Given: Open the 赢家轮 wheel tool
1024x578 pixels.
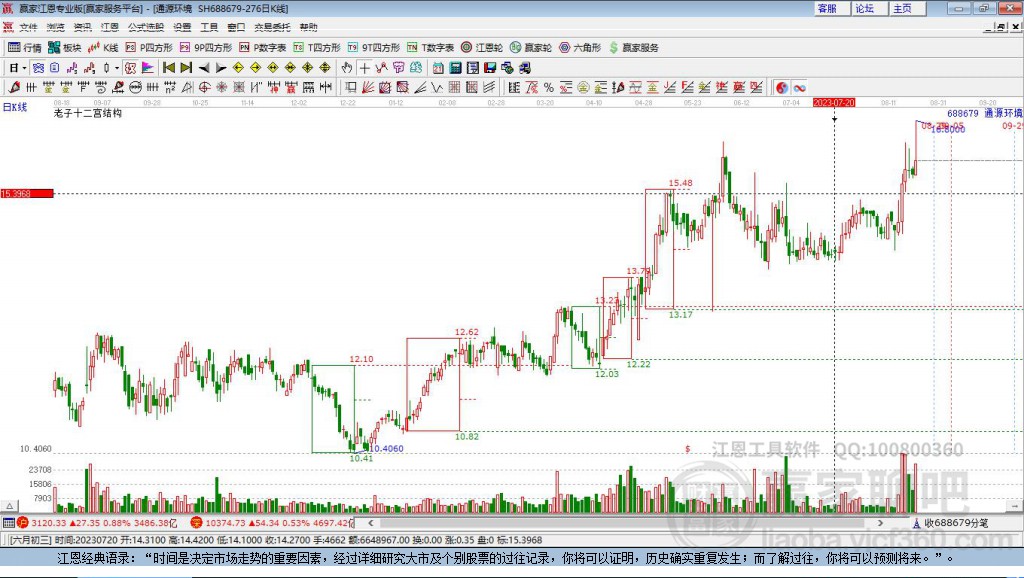Looking at the screenshot, I should tap(531, 48).
